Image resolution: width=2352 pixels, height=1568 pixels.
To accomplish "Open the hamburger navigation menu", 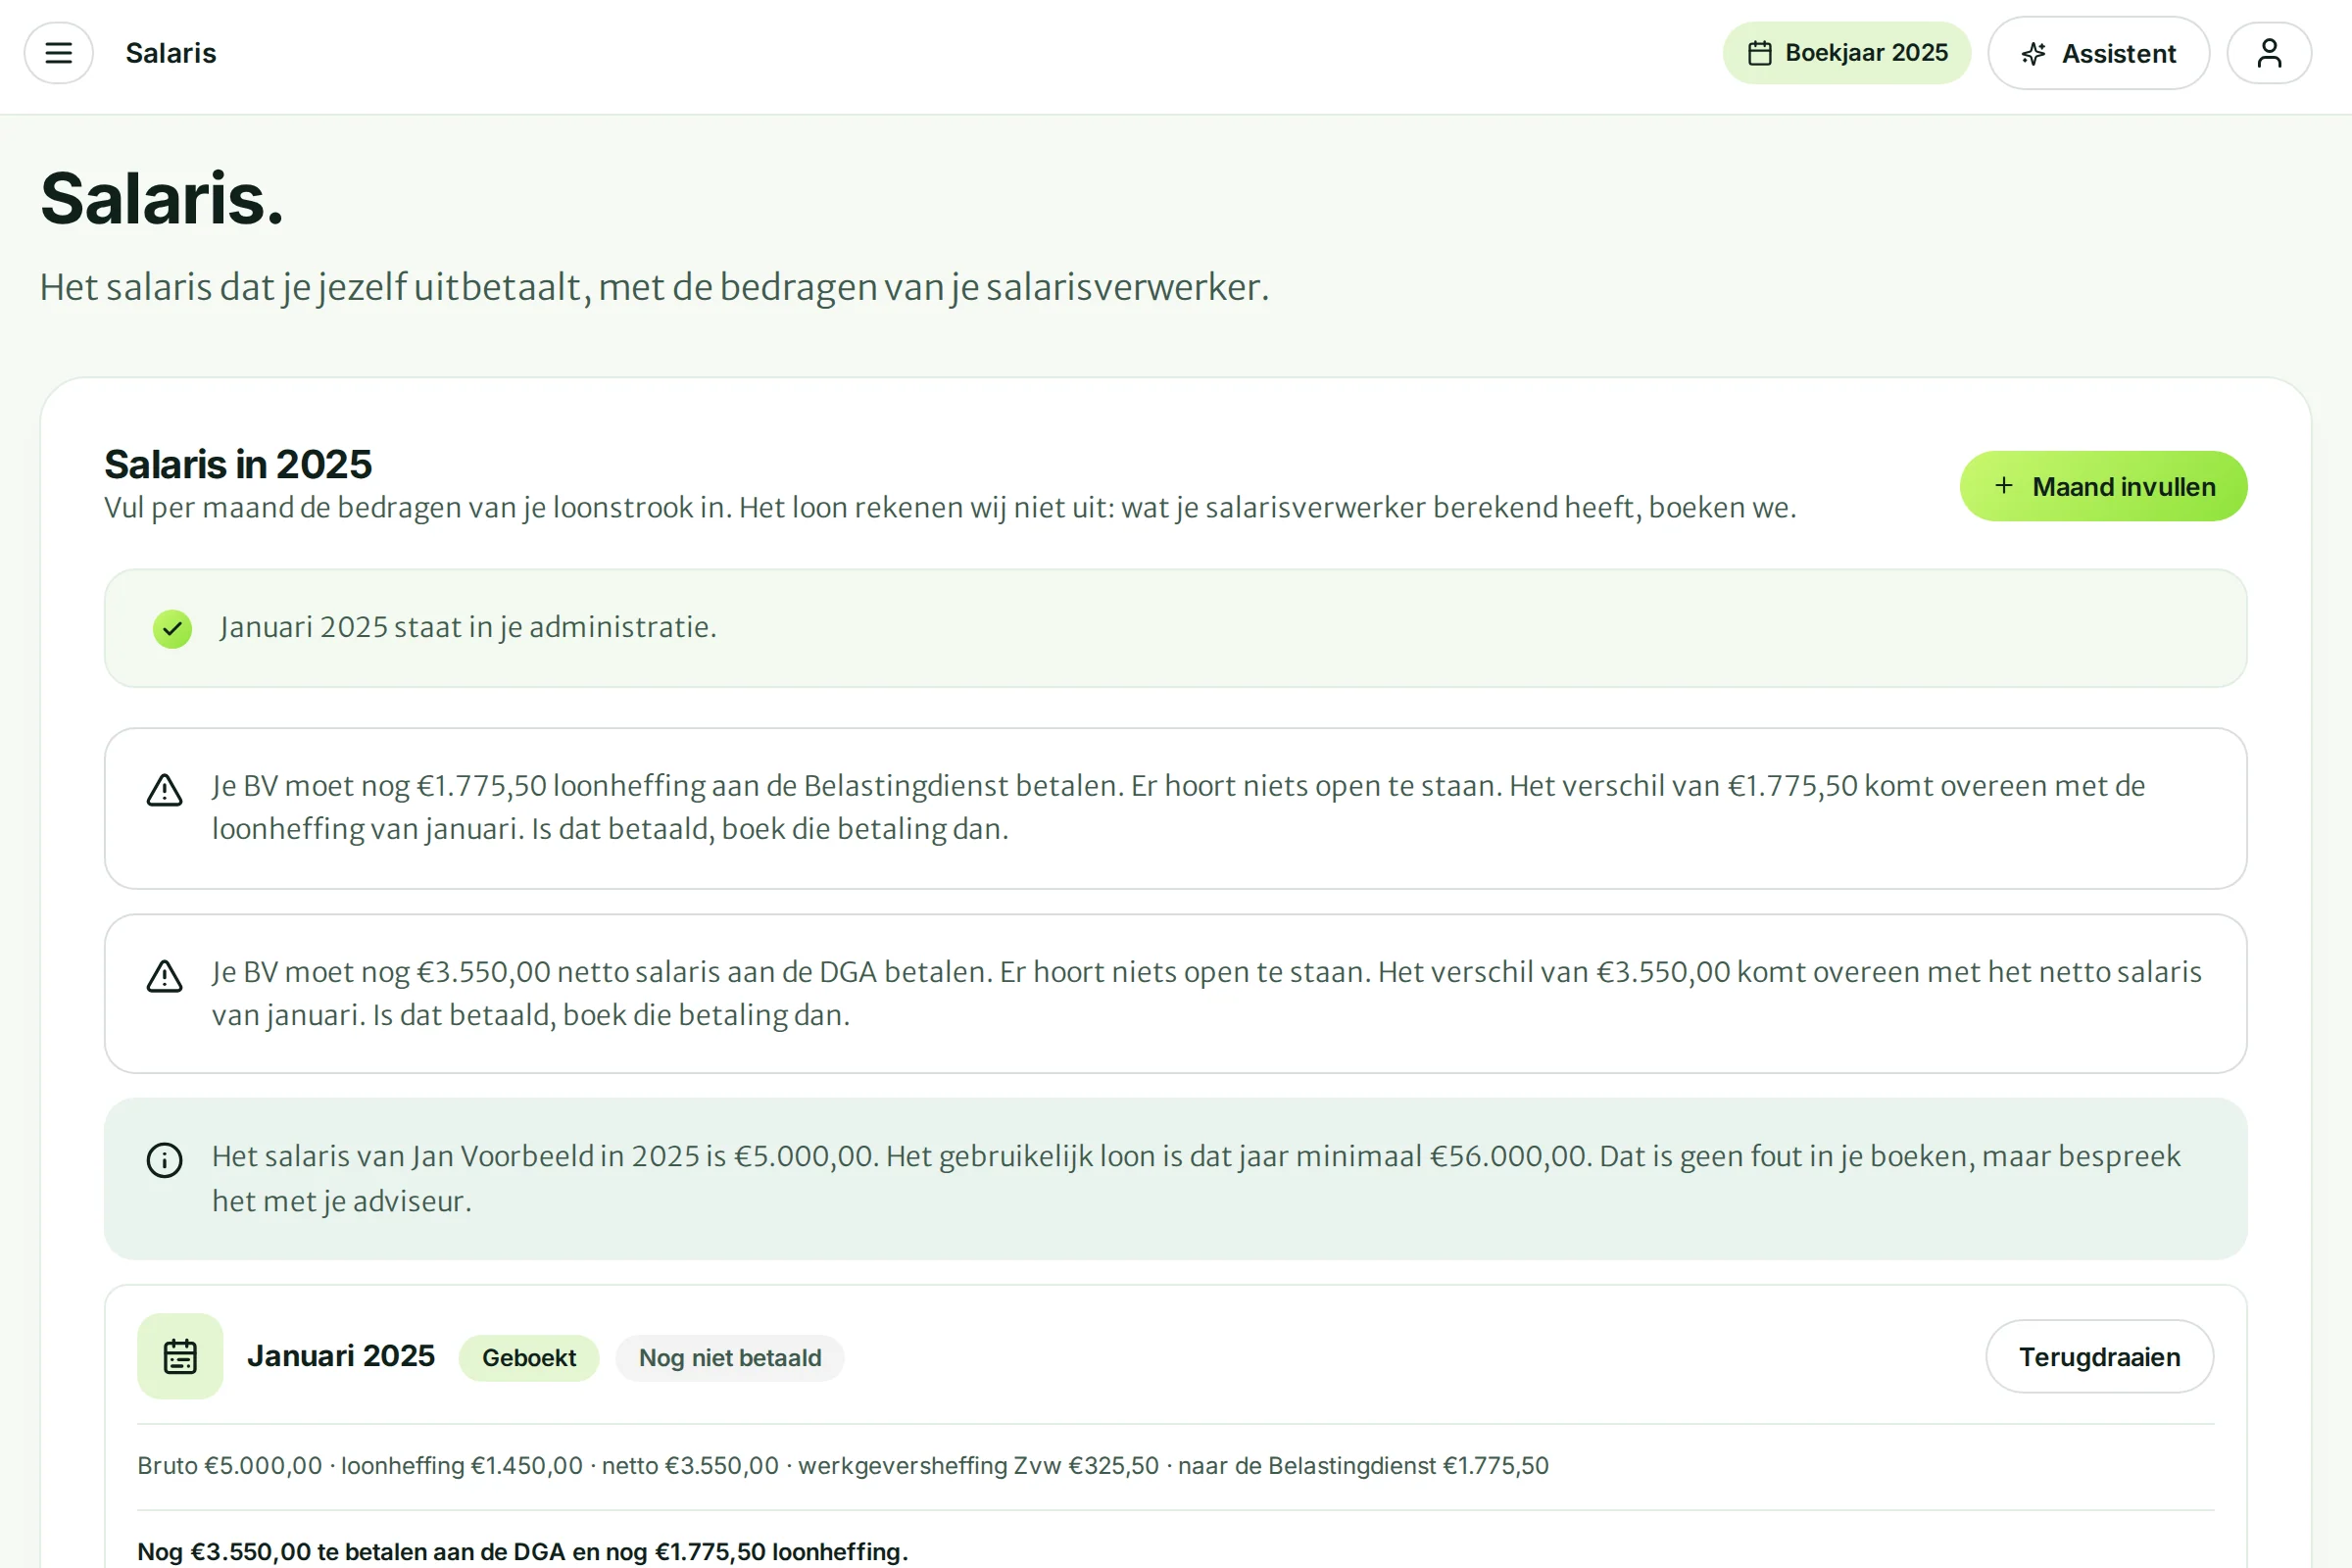I will point(59,53).
